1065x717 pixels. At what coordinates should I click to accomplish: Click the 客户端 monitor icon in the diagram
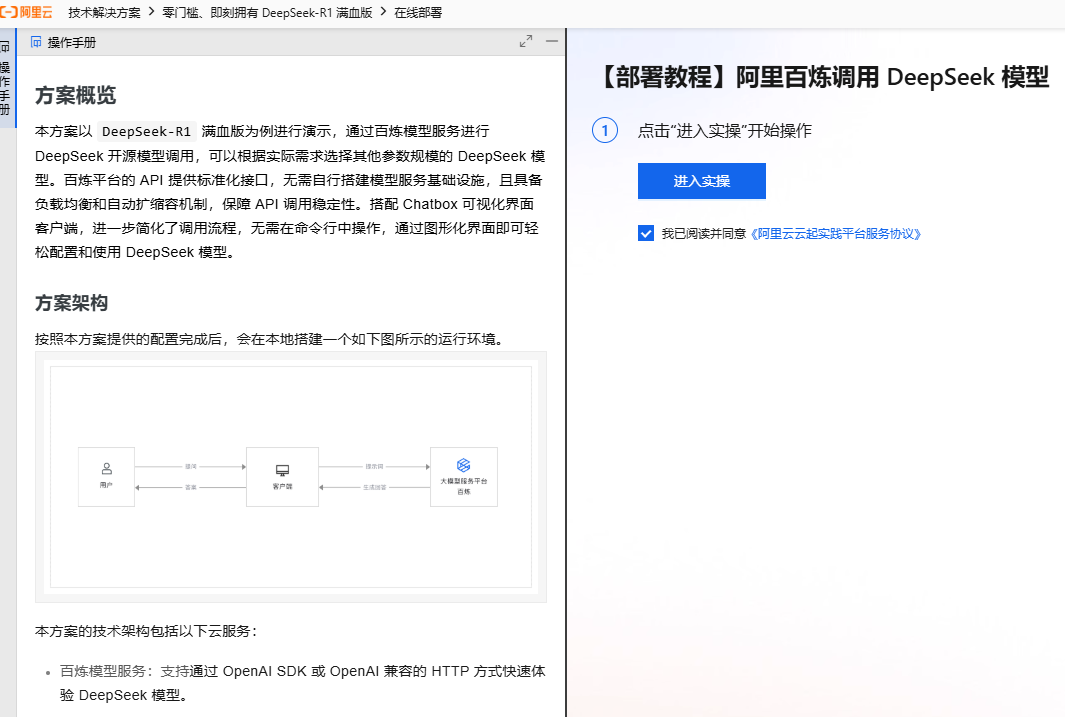click(x=283, y=470)
